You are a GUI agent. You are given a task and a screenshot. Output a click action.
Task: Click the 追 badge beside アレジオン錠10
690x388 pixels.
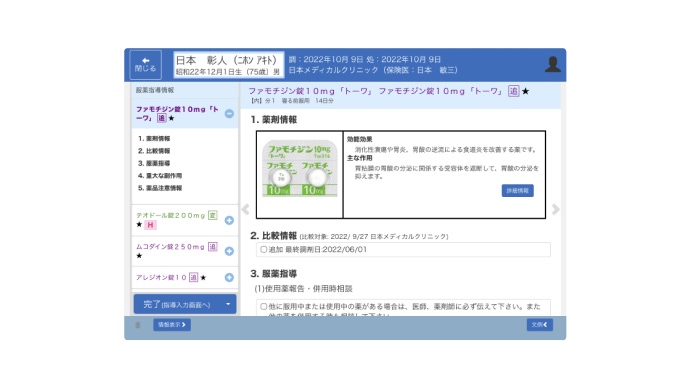(194, 277)
